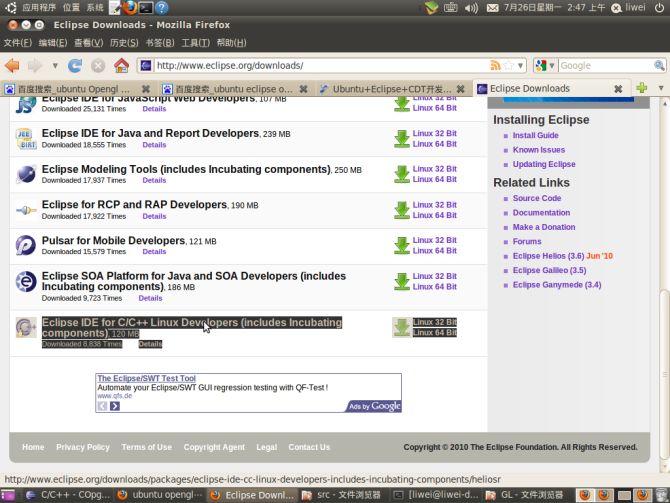Click the stop loading icon

click(x=98, y=66)
